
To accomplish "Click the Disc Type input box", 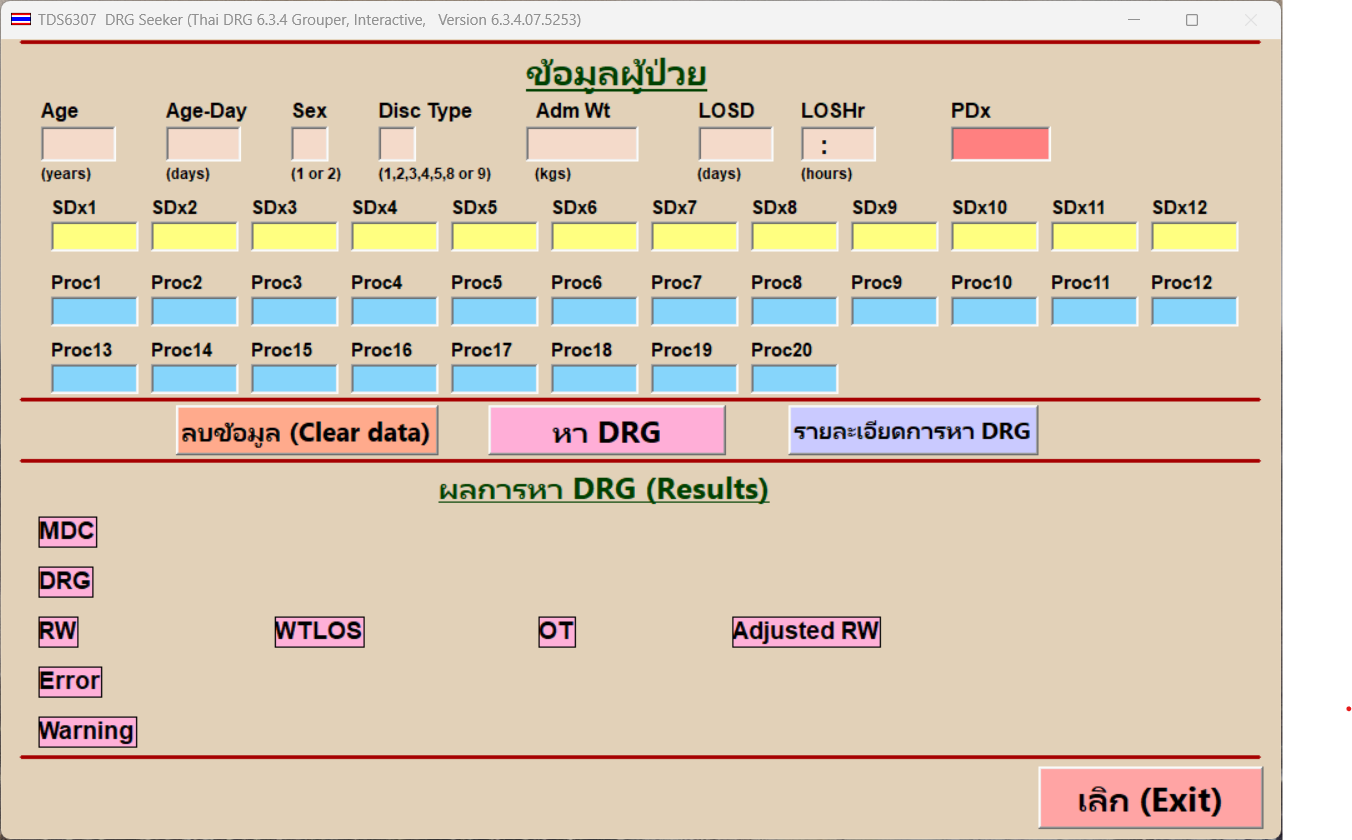I will pyautogui.click(x=397, y=144).
